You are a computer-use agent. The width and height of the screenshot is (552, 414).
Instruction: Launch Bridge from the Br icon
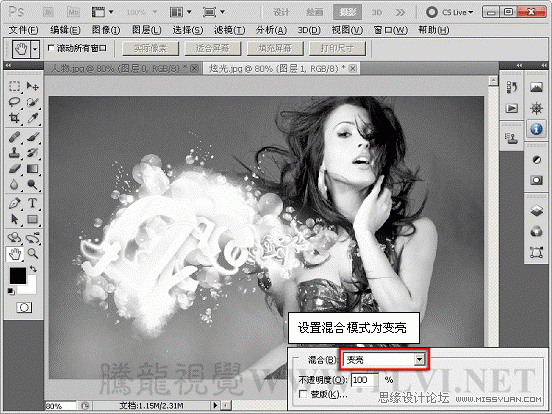[48, 12]
